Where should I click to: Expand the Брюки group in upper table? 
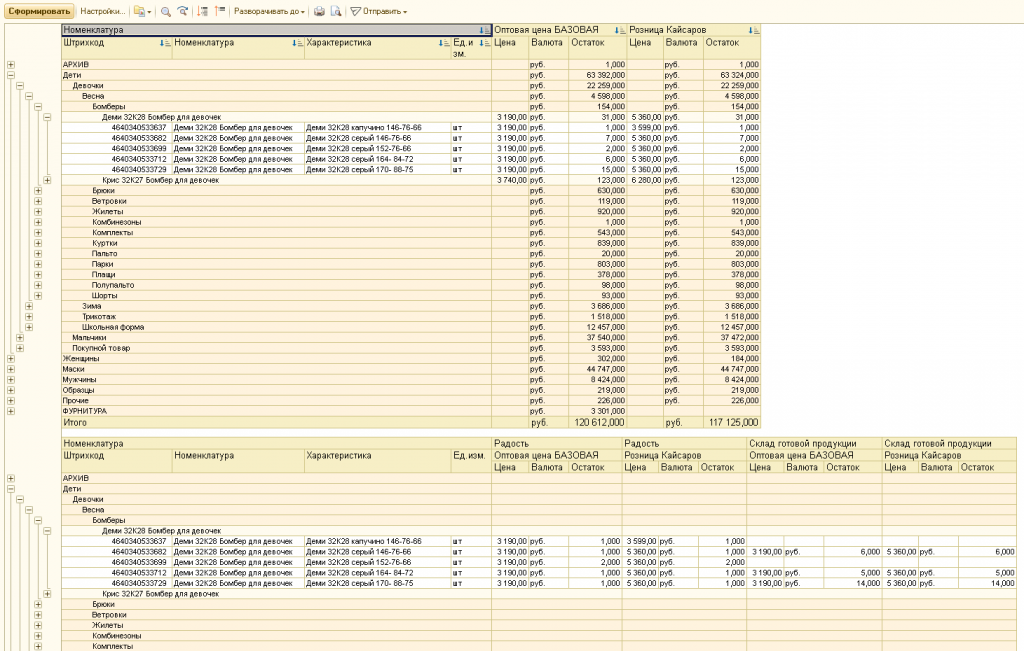[38, 191]
